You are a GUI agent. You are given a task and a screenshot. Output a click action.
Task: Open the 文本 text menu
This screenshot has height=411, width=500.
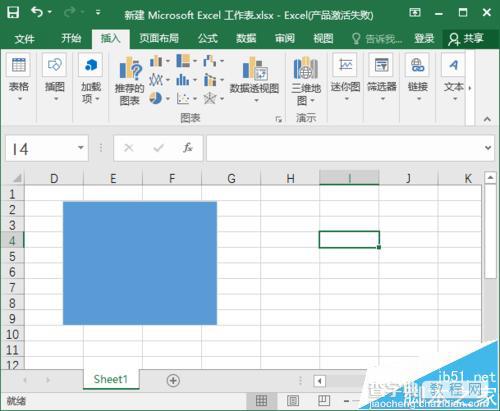pos(454,78)
